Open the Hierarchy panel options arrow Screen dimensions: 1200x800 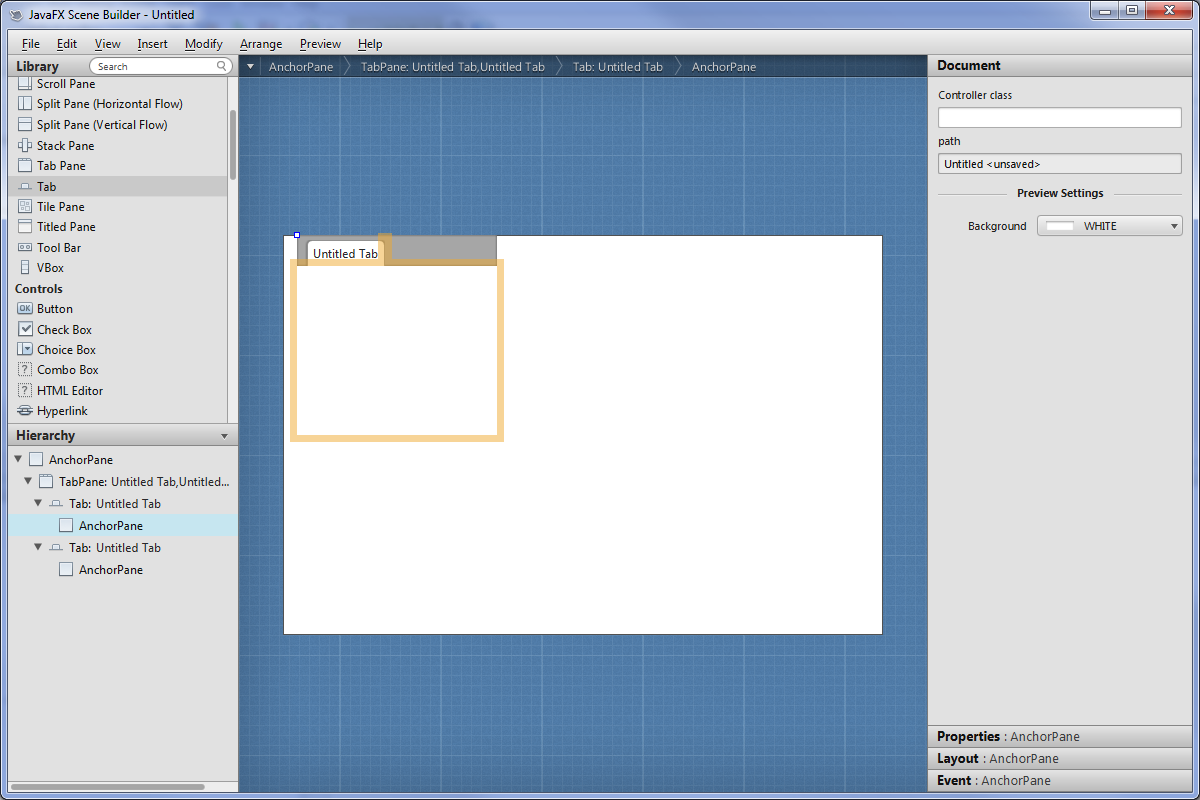[x=224, y=437]
